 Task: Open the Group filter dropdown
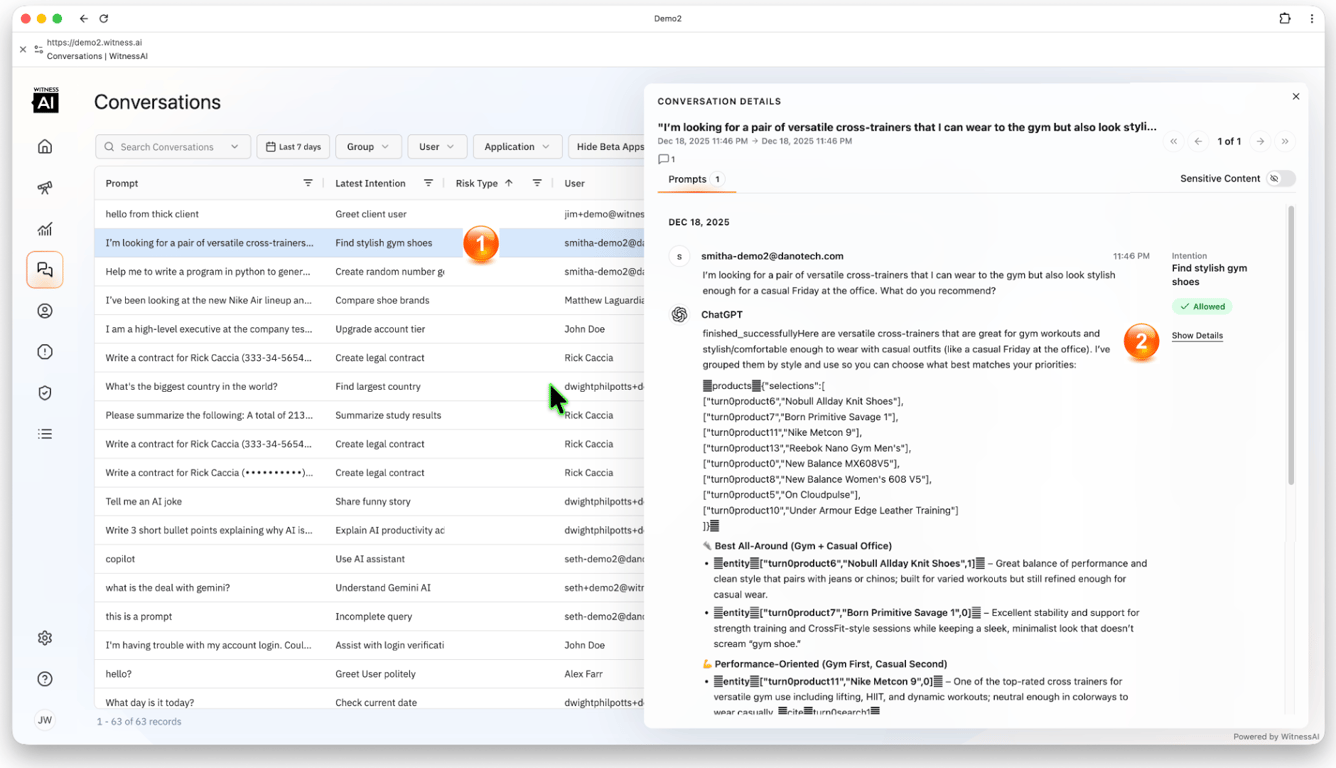(x=368, y=147)
